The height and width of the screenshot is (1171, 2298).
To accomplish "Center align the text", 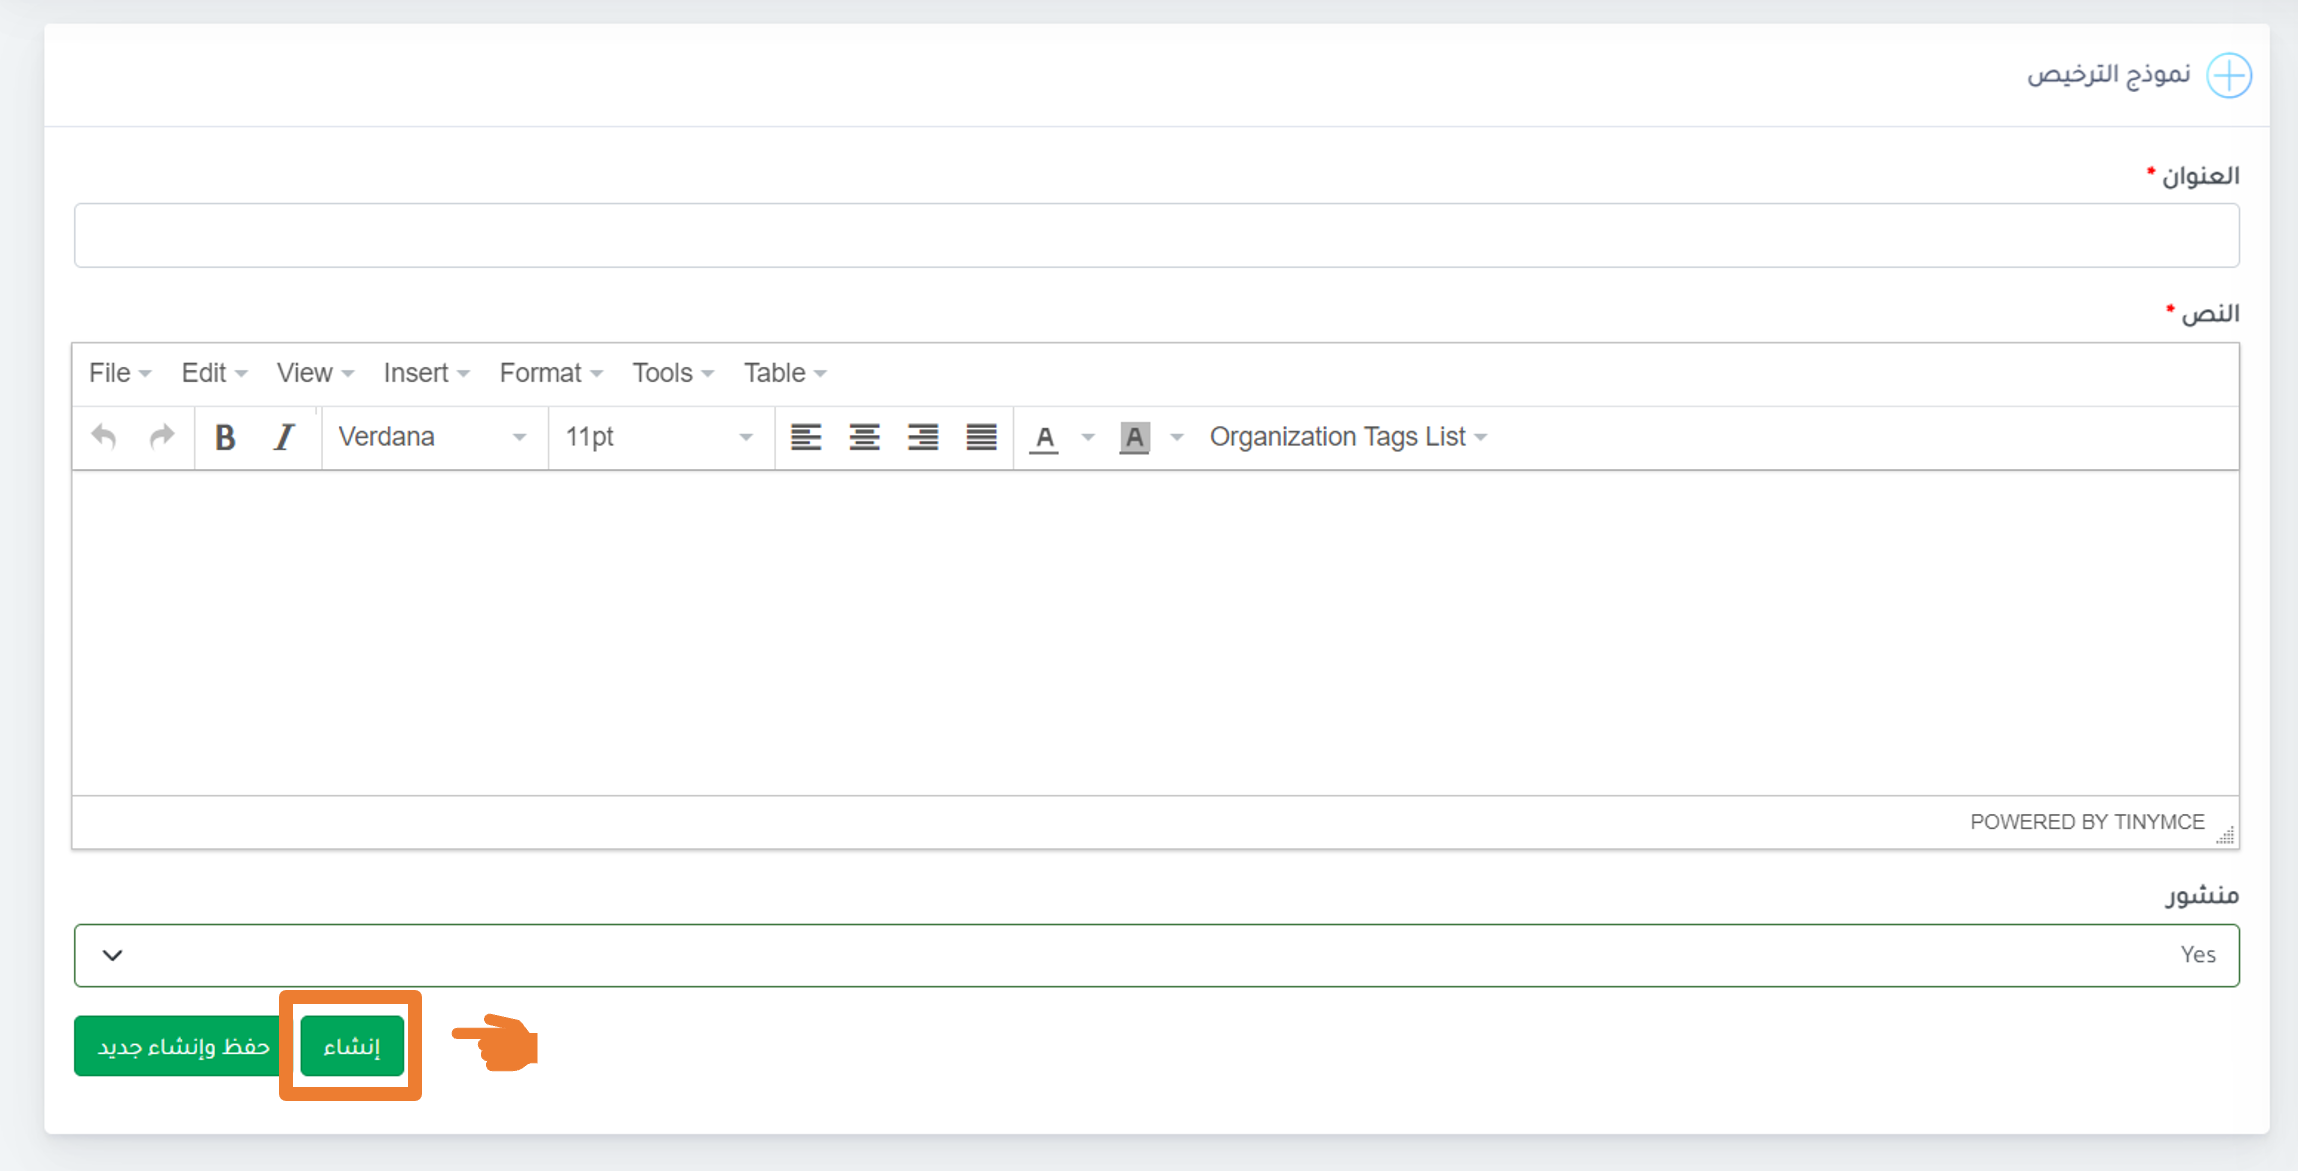I will (864, 437).
